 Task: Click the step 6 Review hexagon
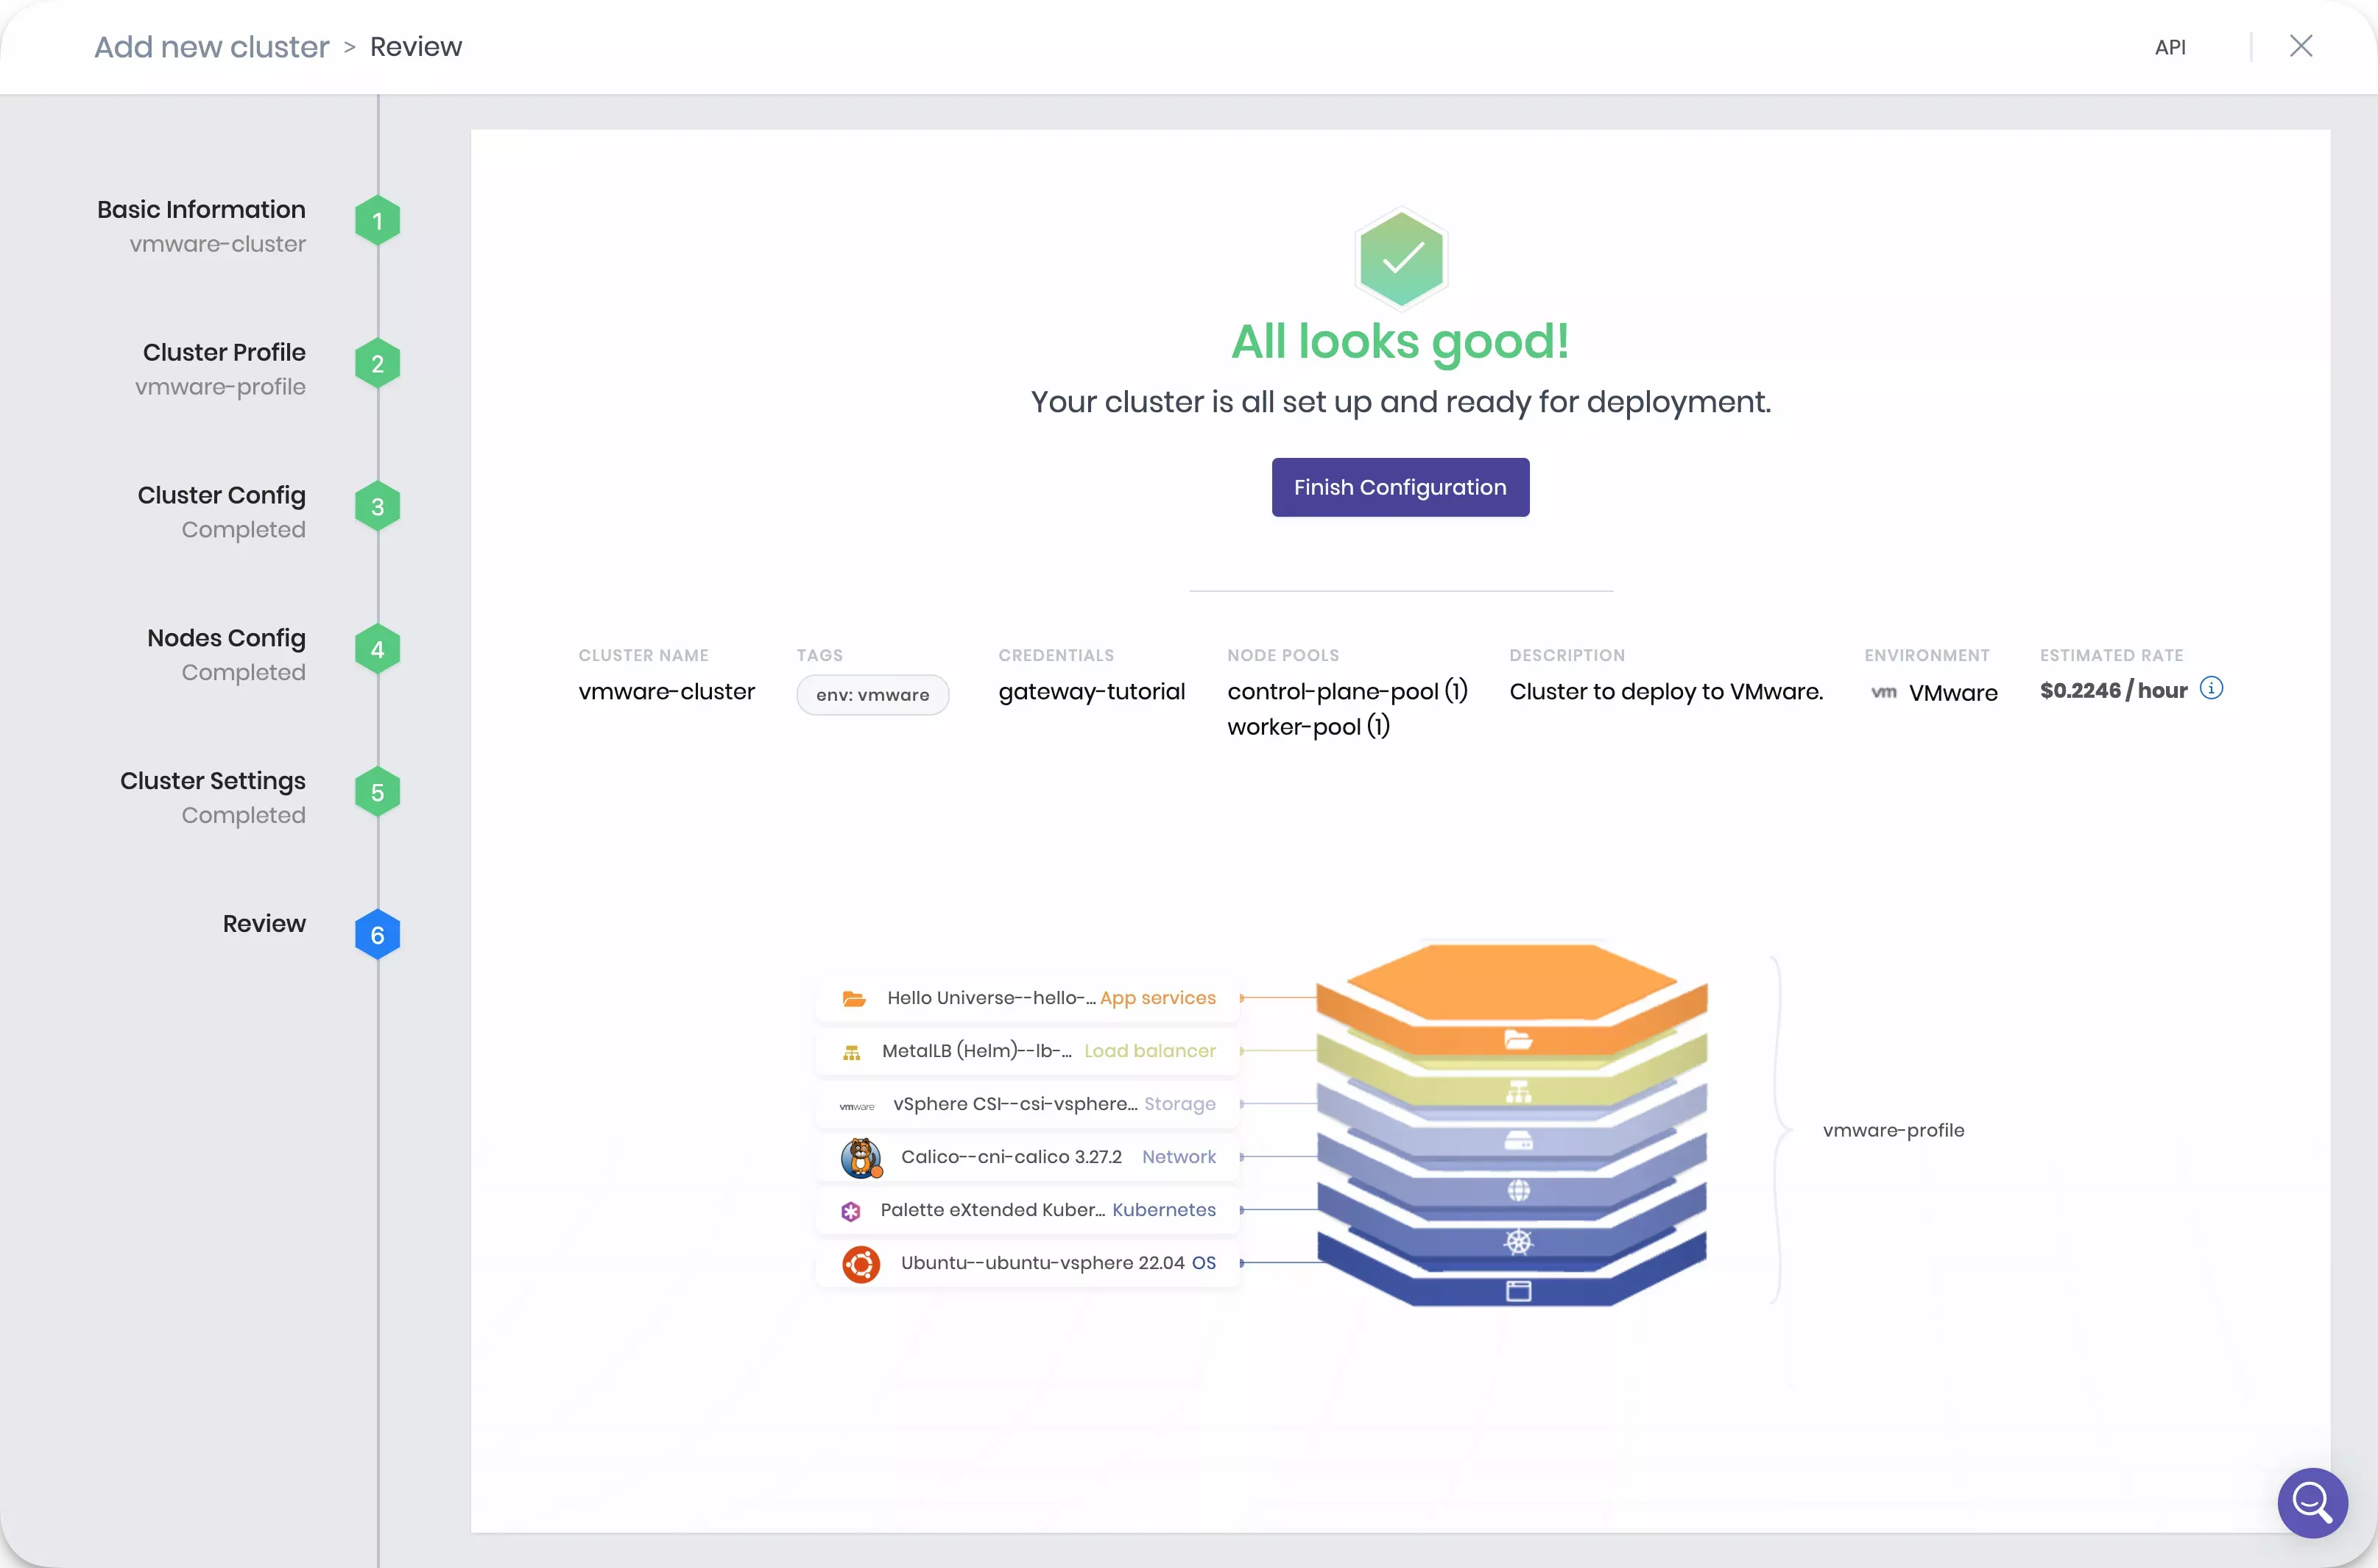click(377, 935)
